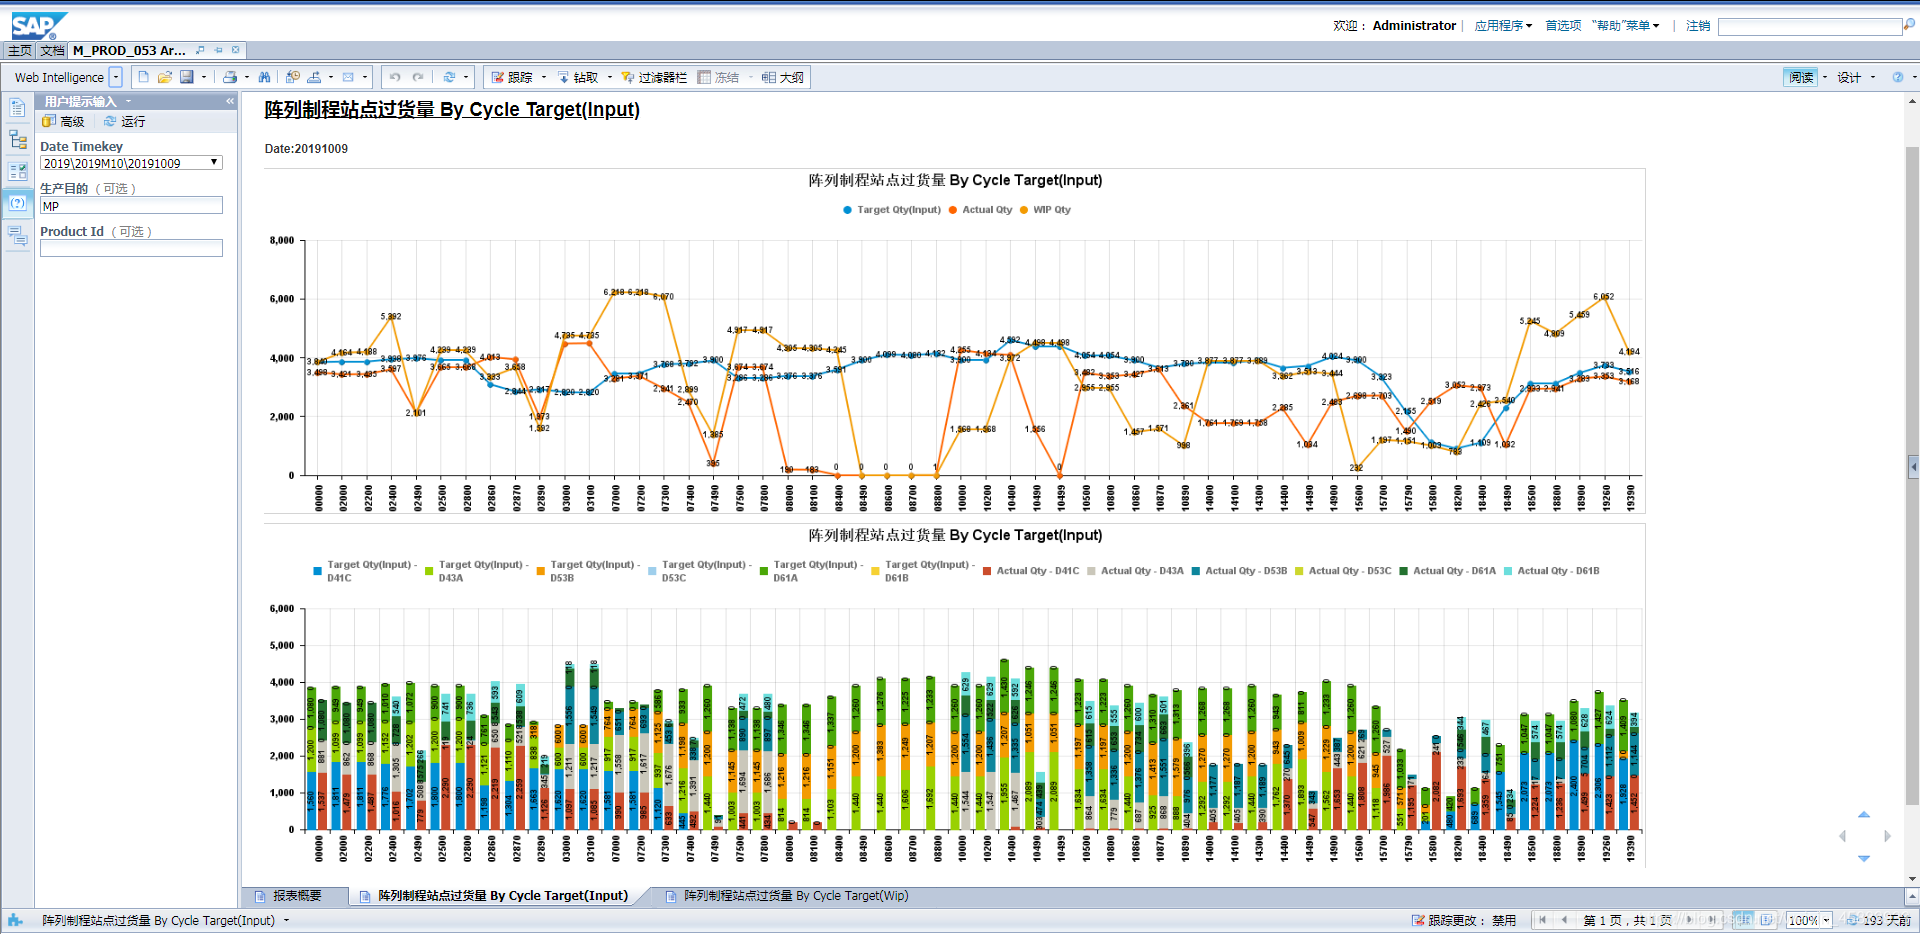Open the 应用程序 applications menu

pos(1503,25)
